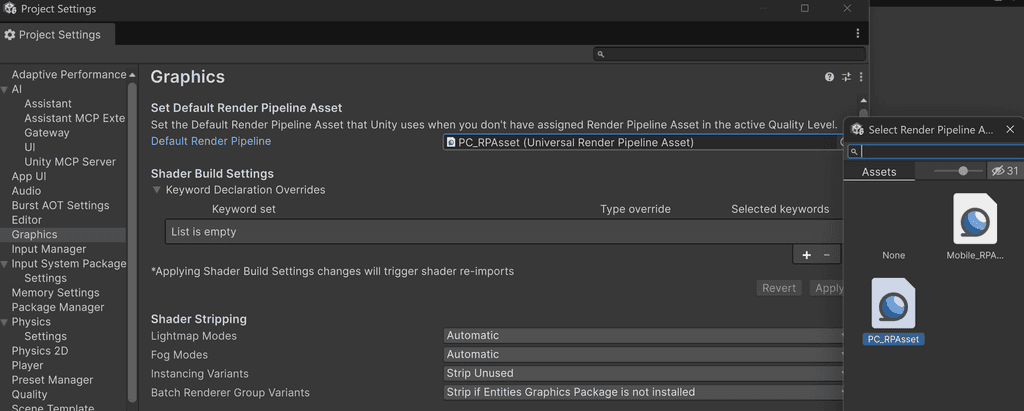
Task: Select Gateway under AI
Action: [46, 133]
